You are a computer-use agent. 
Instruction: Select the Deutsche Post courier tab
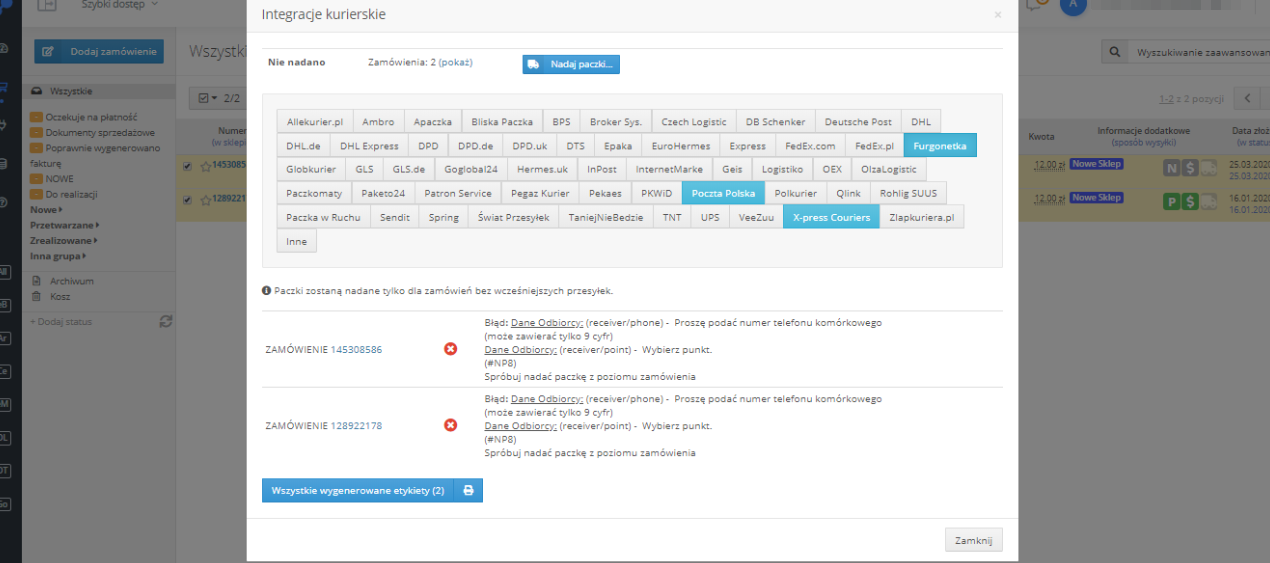pos(858,121)
